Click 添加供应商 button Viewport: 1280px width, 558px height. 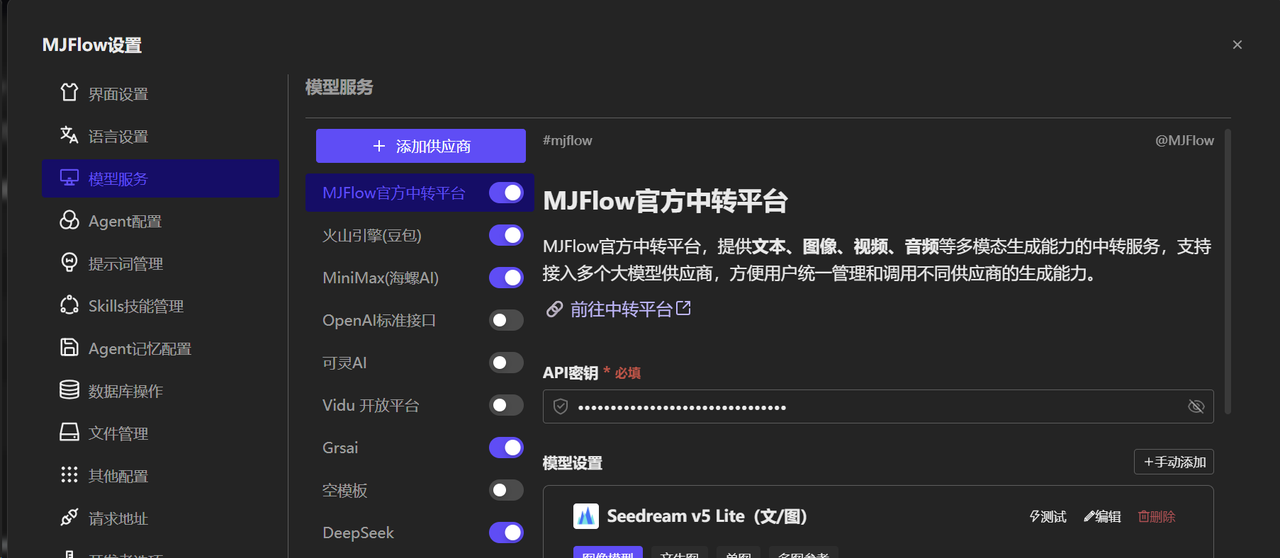pyautogui.click(x=421, y=146)
